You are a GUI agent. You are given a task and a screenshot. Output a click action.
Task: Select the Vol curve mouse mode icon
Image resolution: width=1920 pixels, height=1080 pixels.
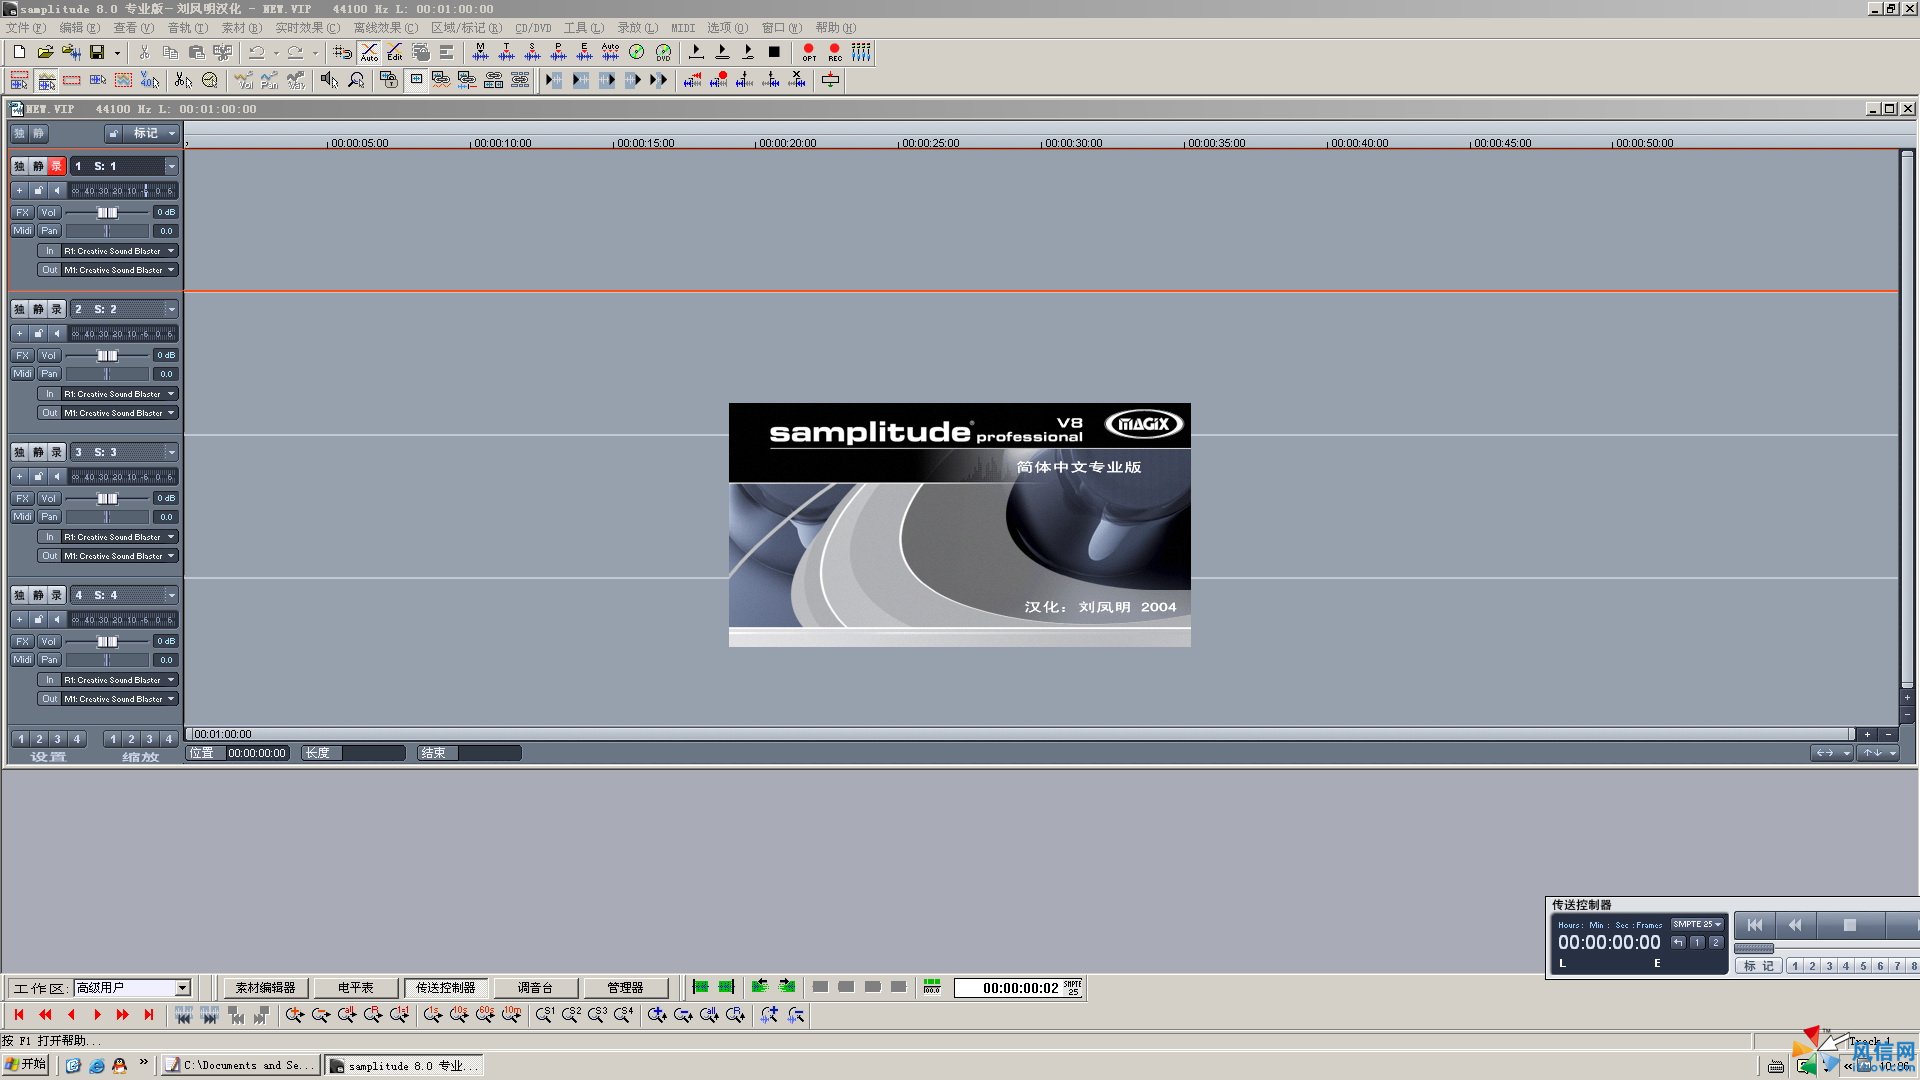click(244, 80)
